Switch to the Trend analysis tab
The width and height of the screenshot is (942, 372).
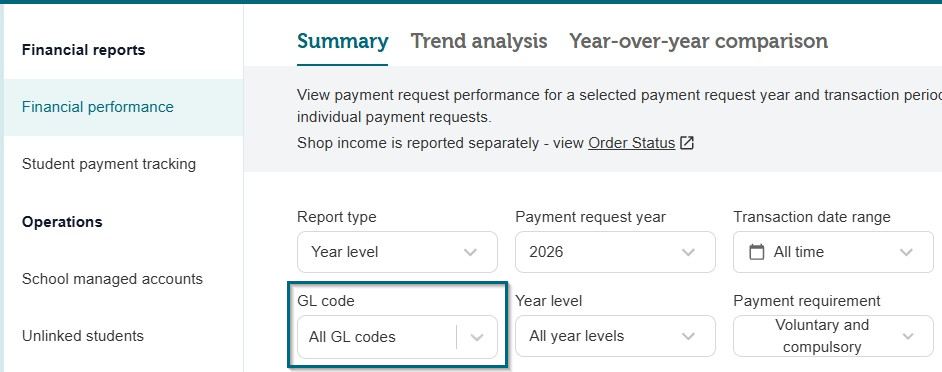479,41
